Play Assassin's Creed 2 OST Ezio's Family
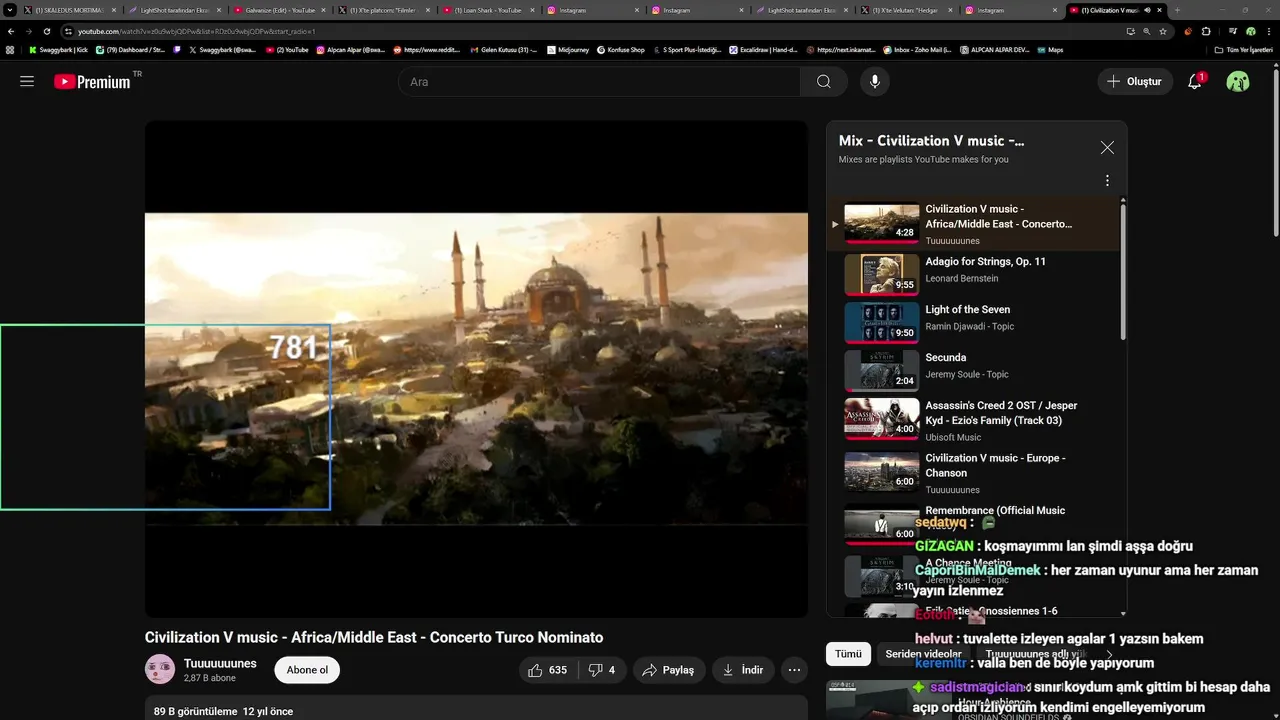The image size is (1280, 720). click(975, 420)
